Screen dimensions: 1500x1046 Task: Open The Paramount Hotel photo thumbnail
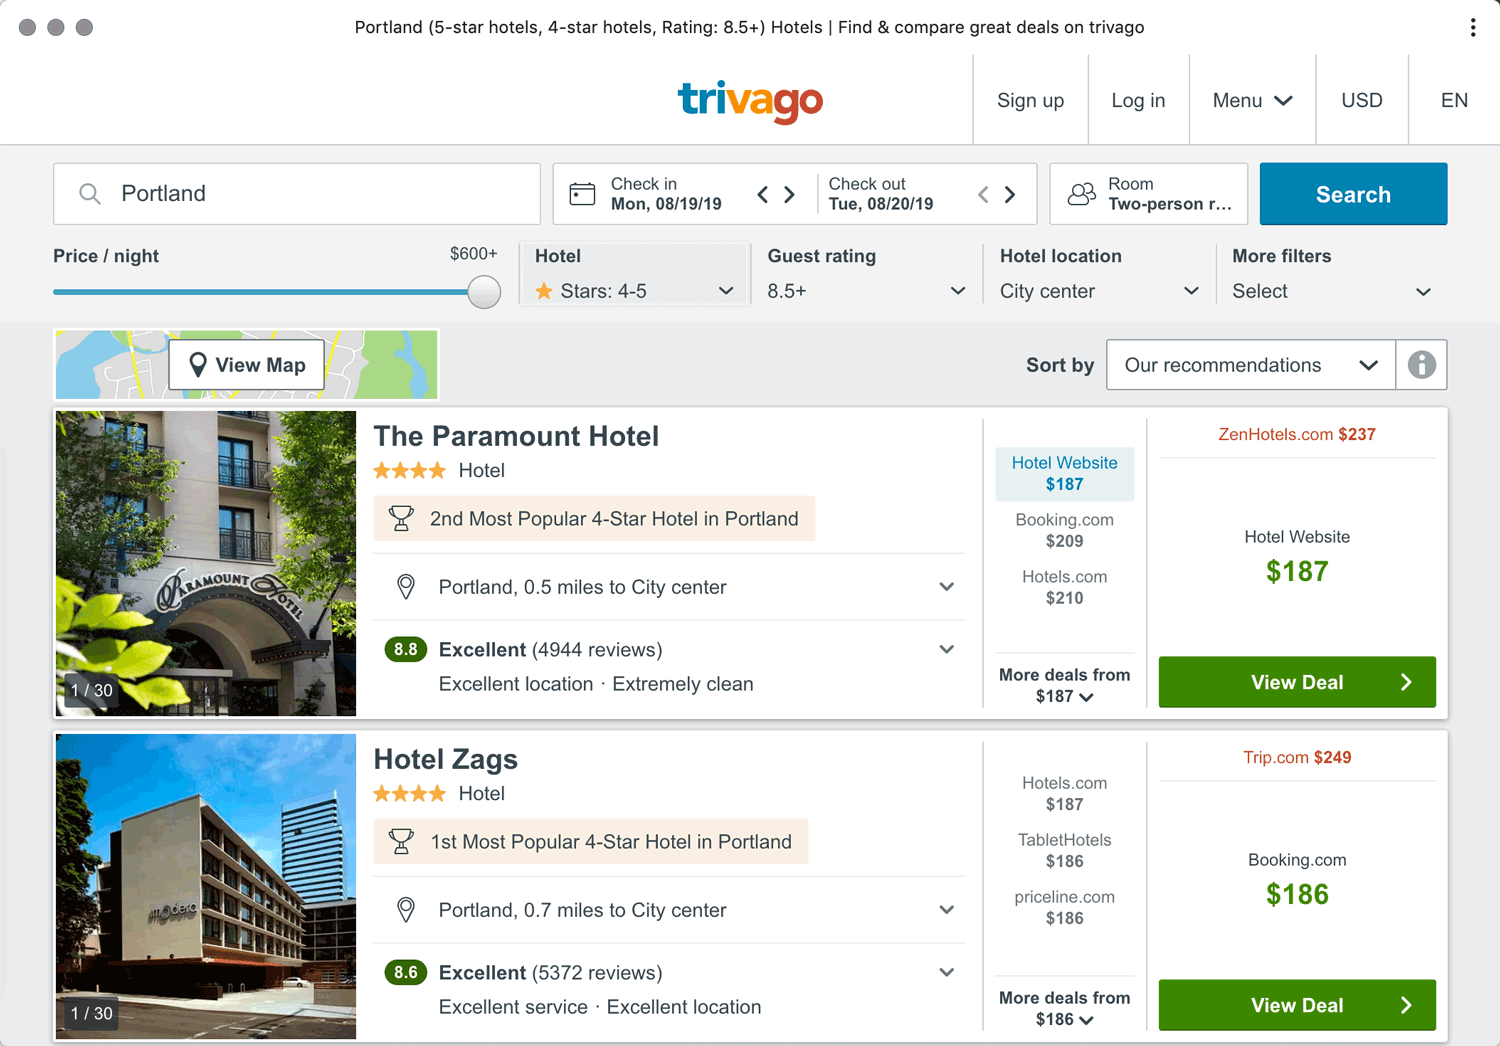pos(206,563)
